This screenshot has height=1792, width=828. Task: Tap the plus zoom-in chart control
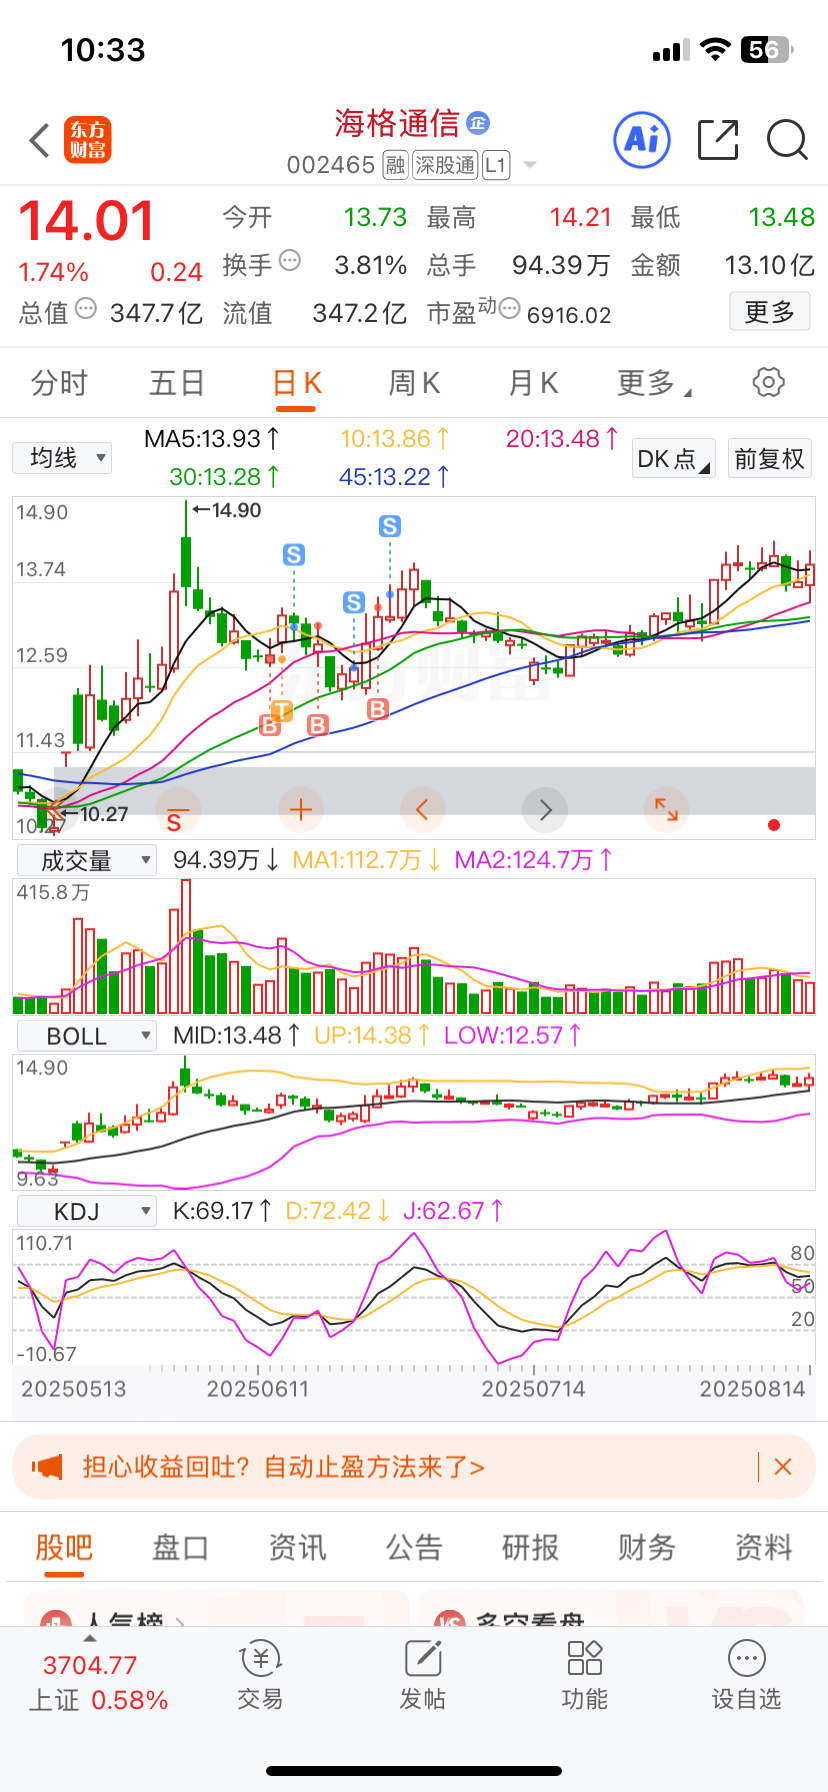coord(300,809)
